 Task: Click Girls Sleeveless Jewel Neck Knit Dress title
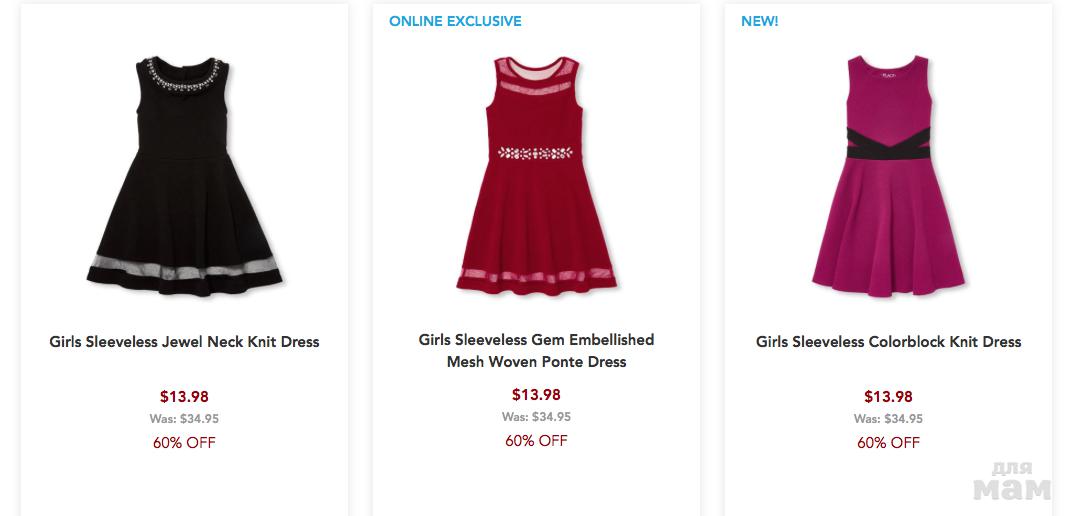184,342
